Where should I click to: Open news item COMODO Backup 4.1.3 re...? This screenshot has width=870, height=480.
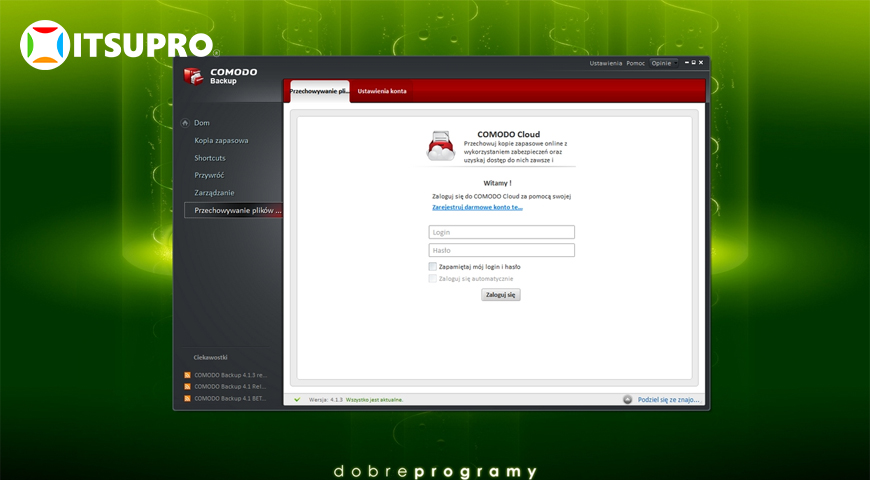230,375
